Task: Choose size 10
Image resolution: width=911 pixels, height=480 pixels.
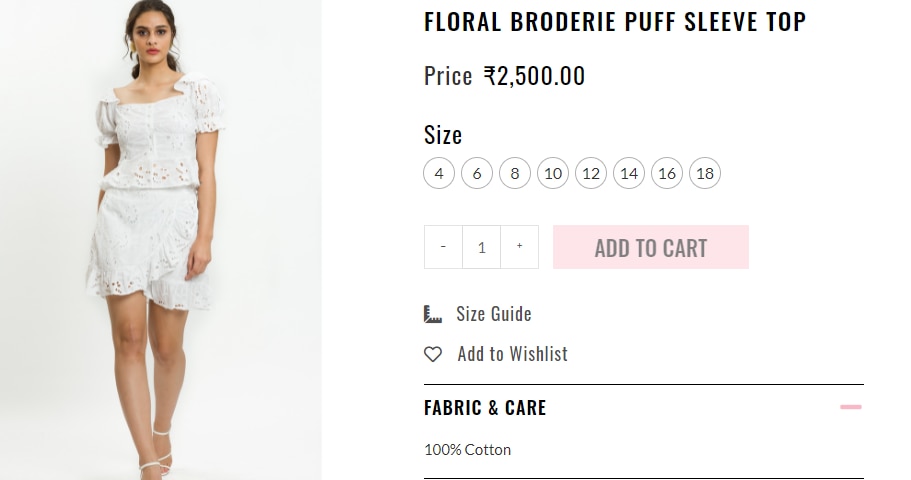Action: (x=553, y=173)
